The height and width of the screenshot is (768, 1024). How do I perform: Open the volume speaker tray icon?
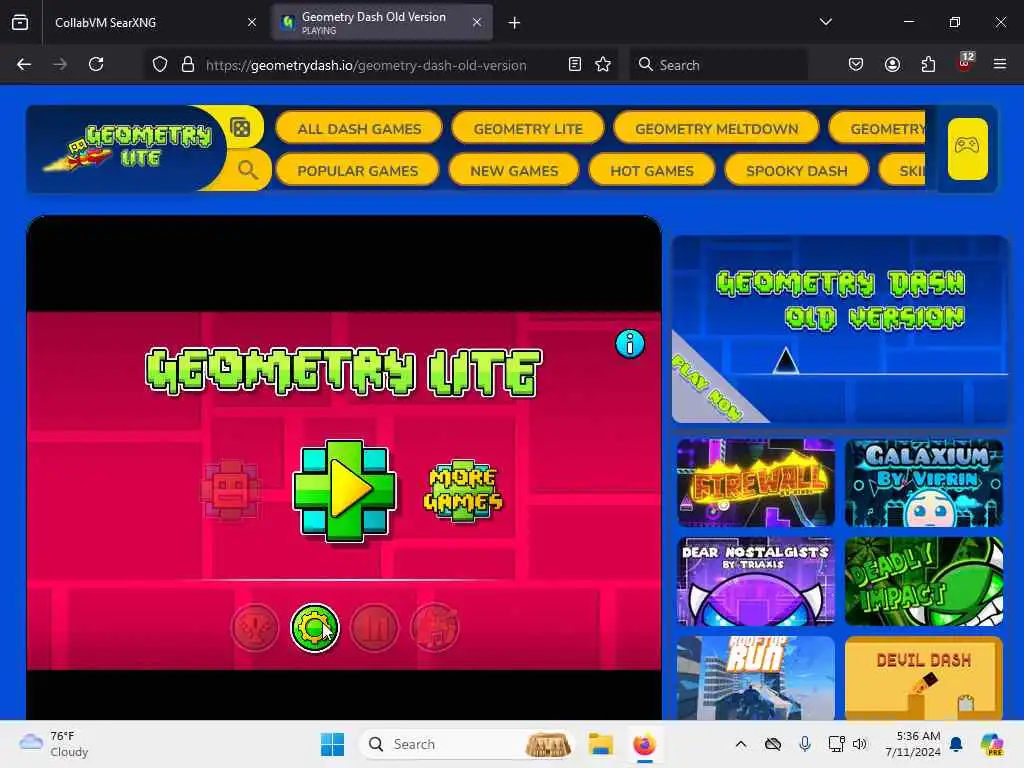click(859, 744)
